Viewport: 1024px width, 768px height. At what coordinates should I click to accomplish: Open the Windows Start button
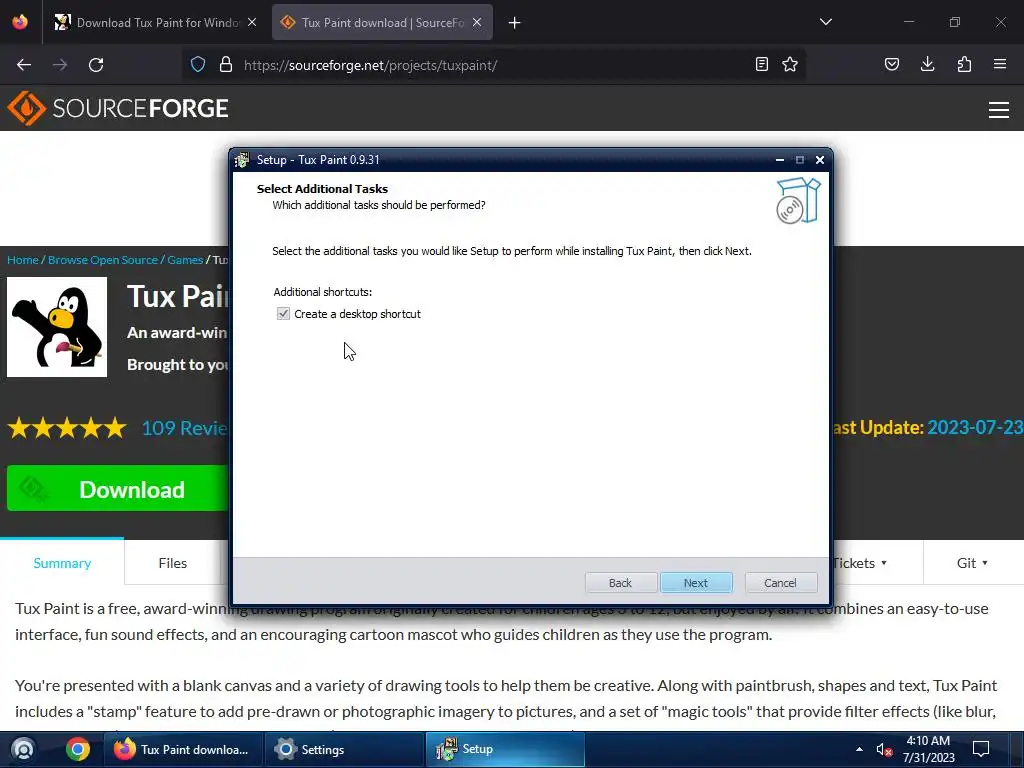(x=24, y=749)
